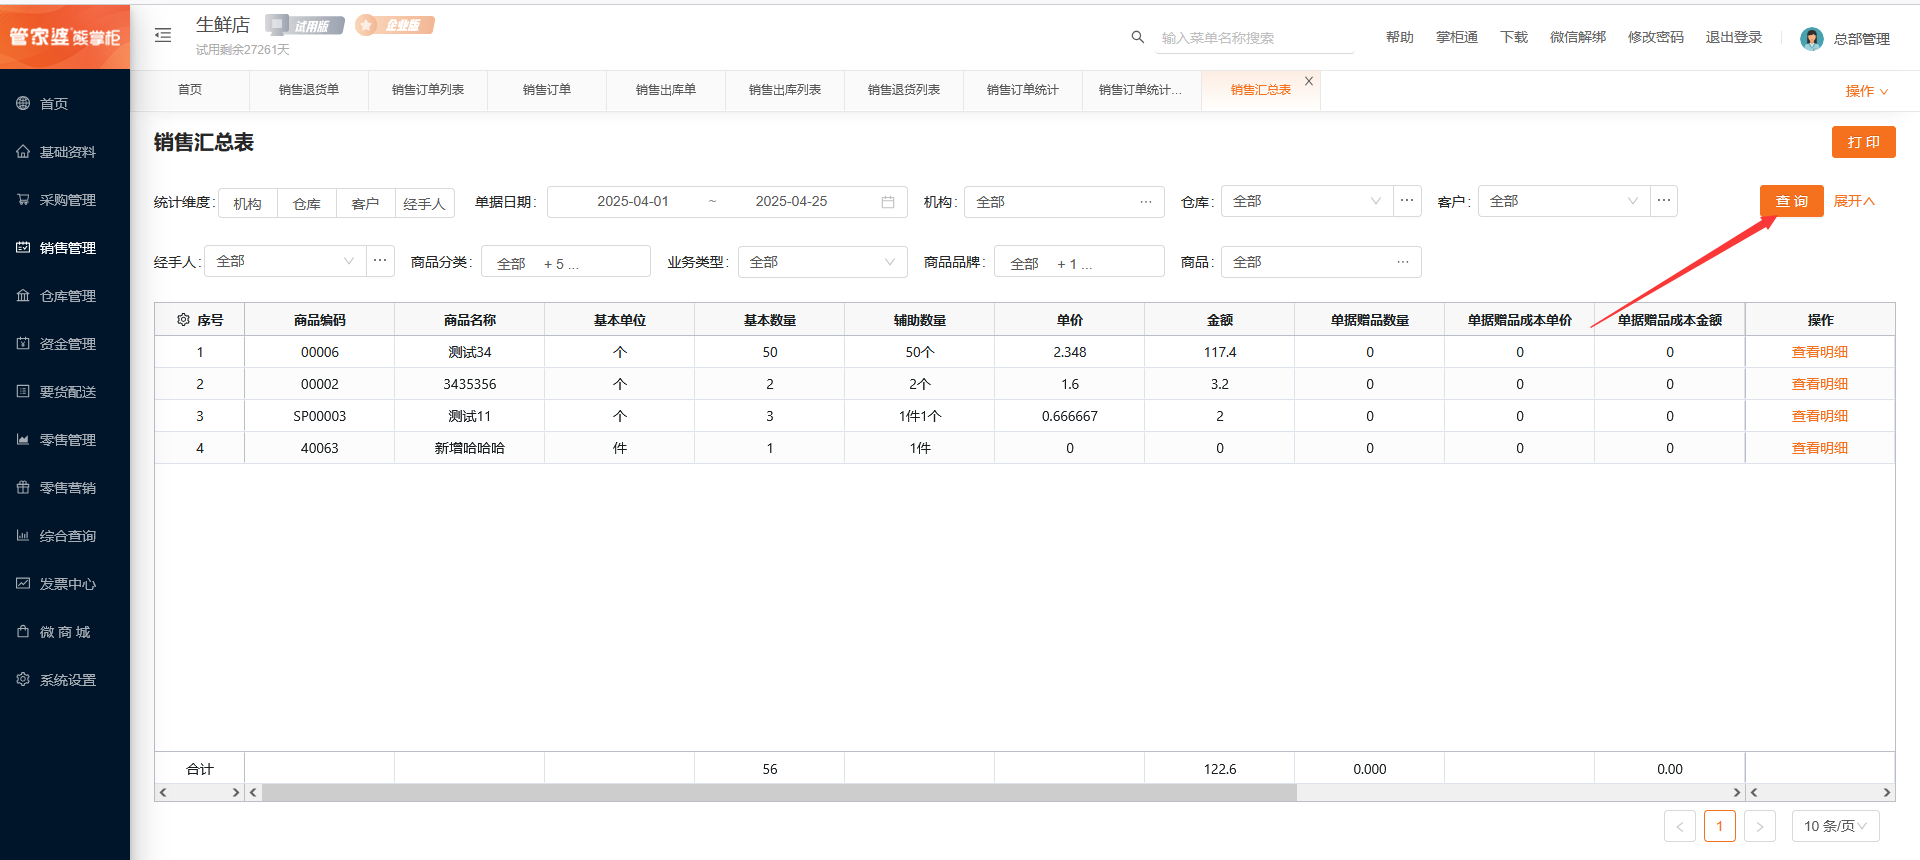Click the 发票中心 sidebar icon
The width and height of the screenshot is (1920, 860).
pyautogui.click(x=23, y=583)
